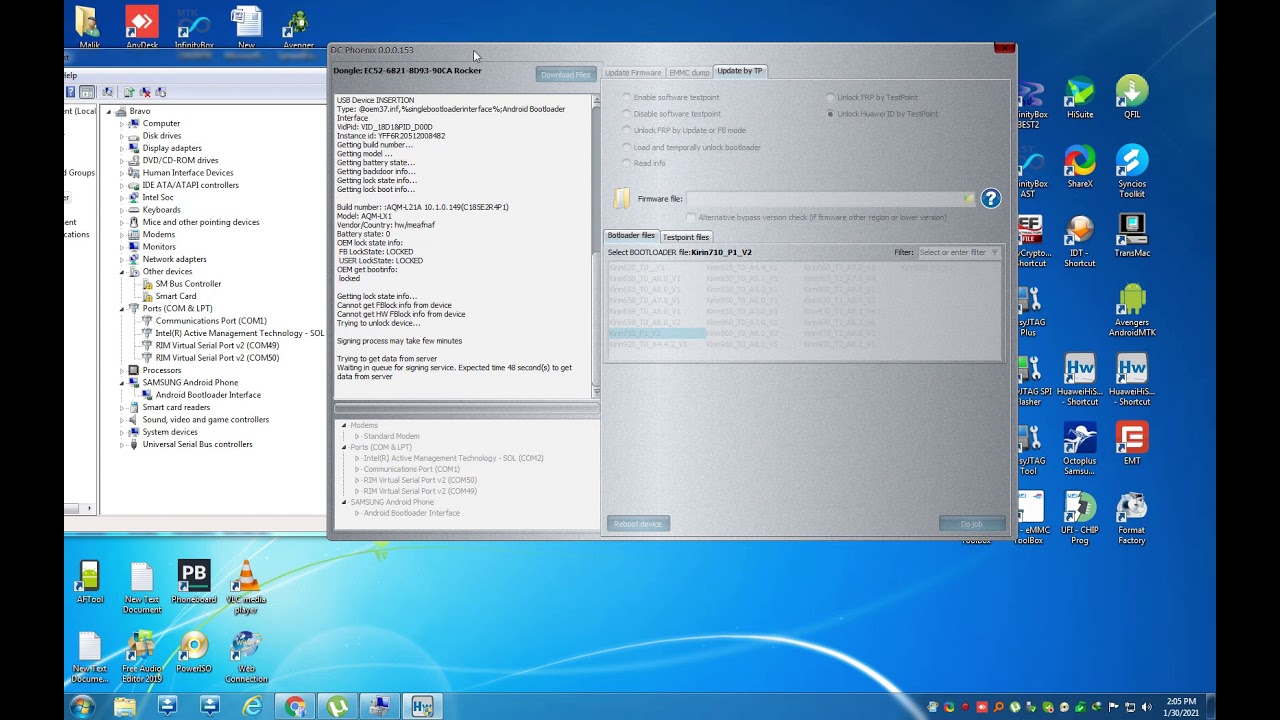Click the blue help question mark icon
The image size is (1280, 720).
(990, 198)
